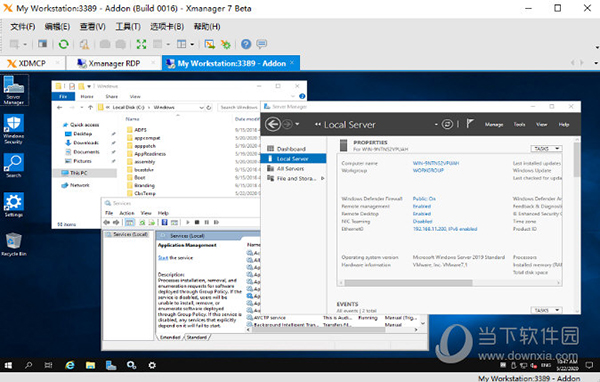Switch to the Standard tab in Services

[197, 337]
